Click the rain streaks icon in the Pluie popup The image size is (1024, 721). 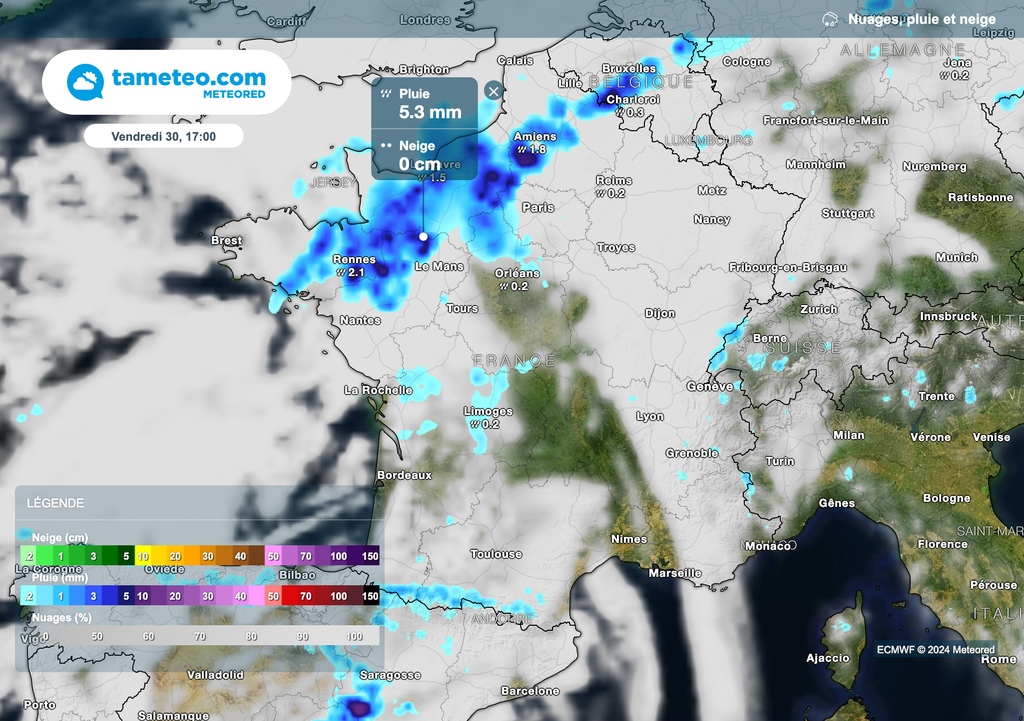coord(387,92)
